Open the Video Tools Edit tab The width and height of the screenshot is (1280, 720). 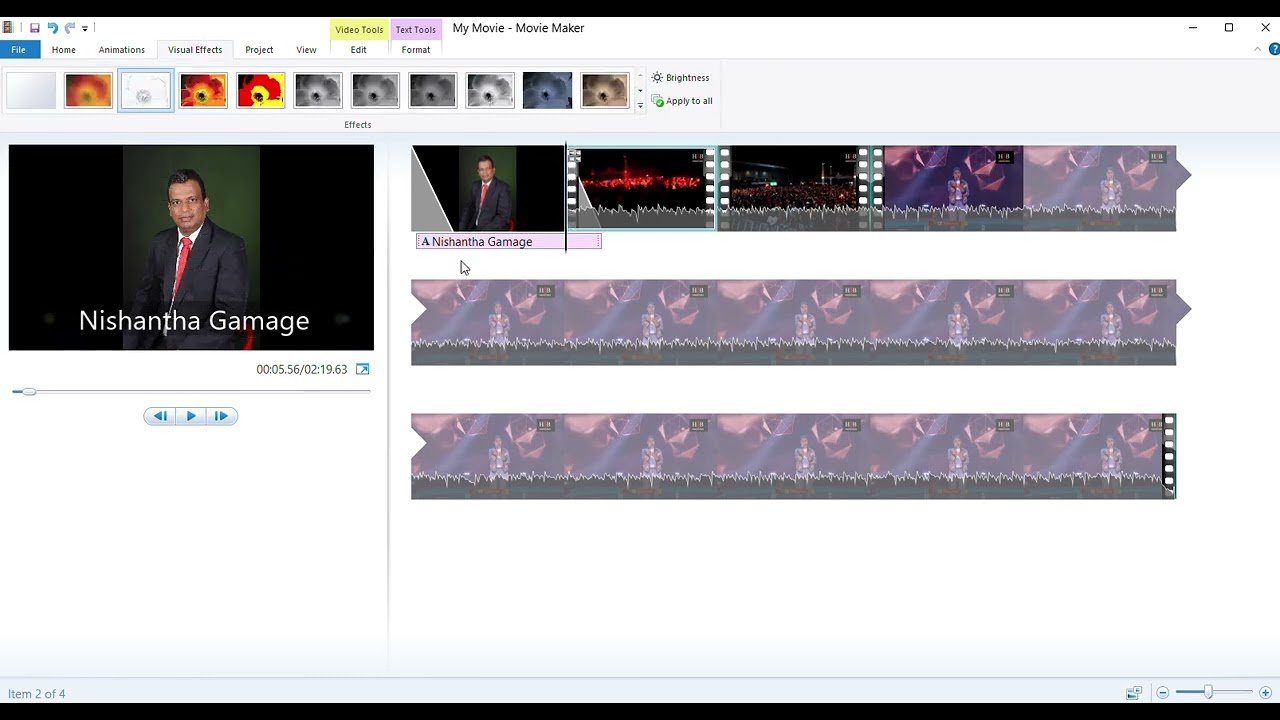358,50
